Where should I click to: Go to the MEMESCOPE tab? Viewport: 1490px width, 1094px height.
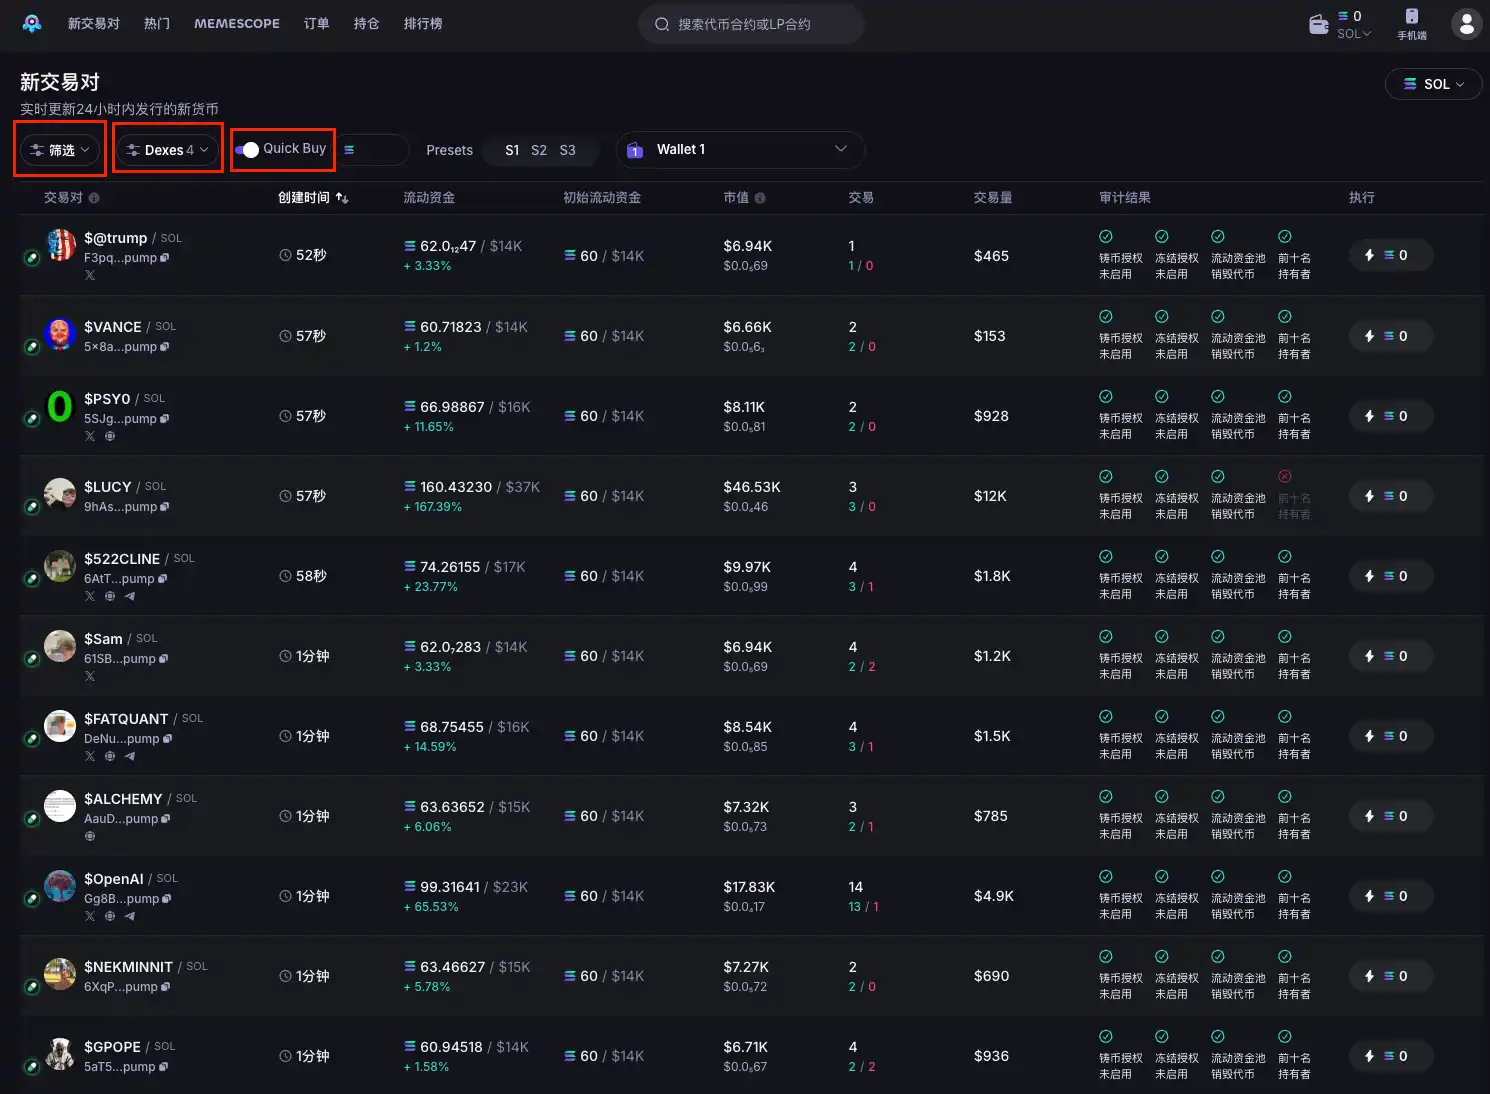237,23
